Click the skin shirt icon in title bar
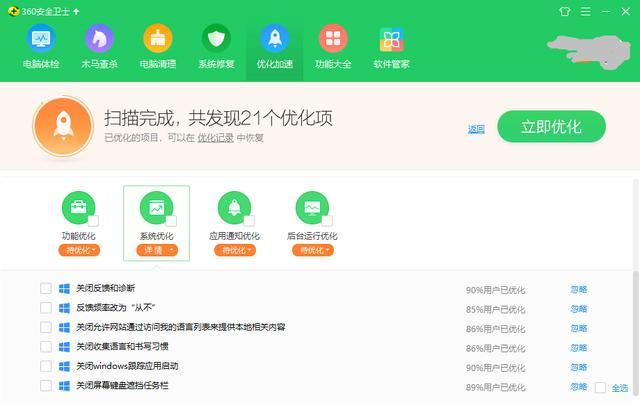The height and width of the screenshot is (403, 640). (565, 11)
